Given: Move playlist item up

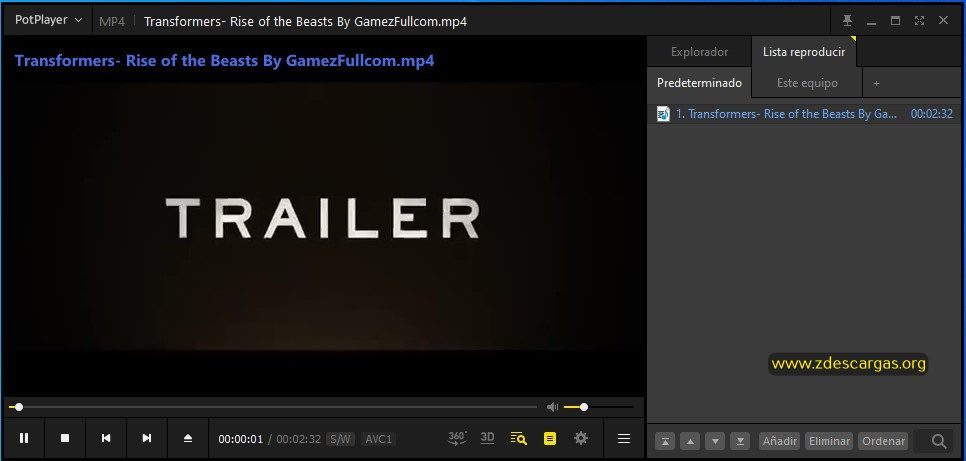Looking at the screenshot, I should coord(690,441).
